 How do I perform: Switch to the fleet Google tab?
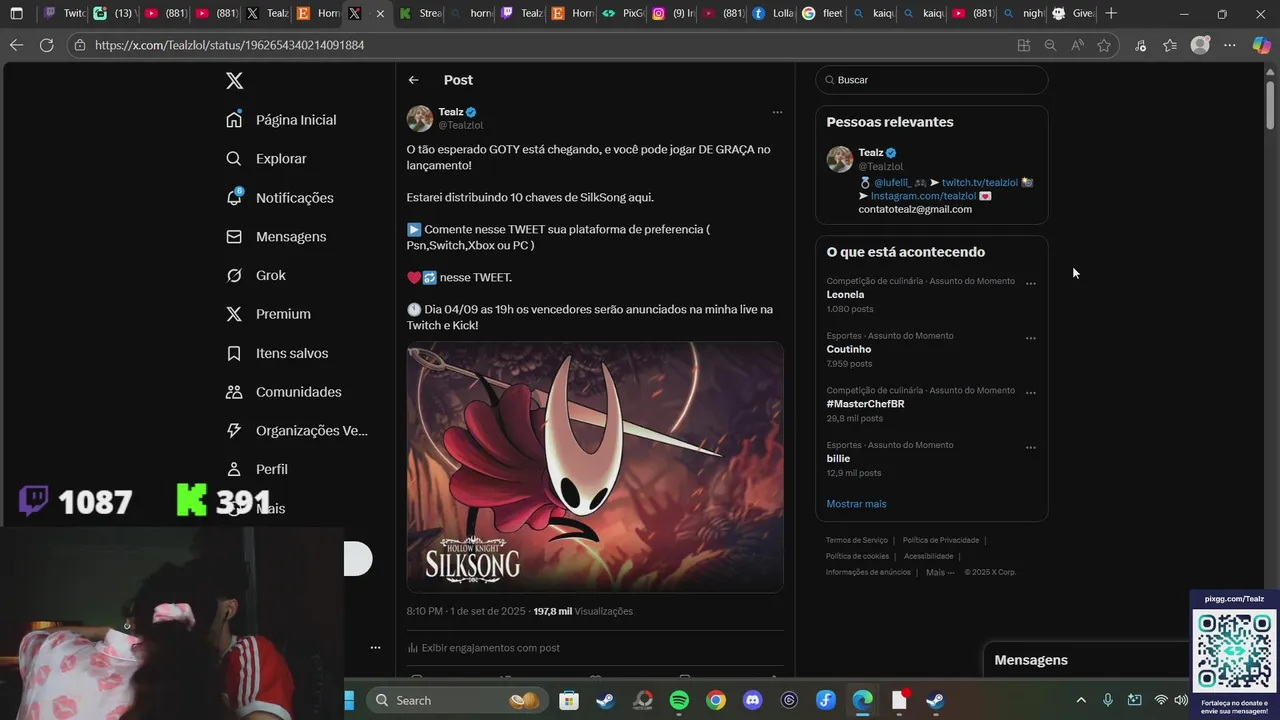(822, 14)
